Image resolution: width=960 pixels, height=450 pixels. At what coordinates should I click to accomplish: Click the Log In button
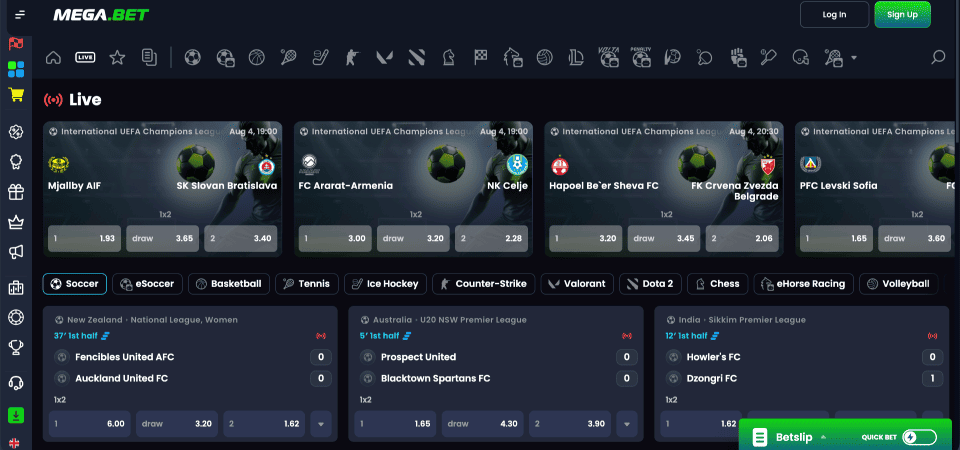coord(834,15)
